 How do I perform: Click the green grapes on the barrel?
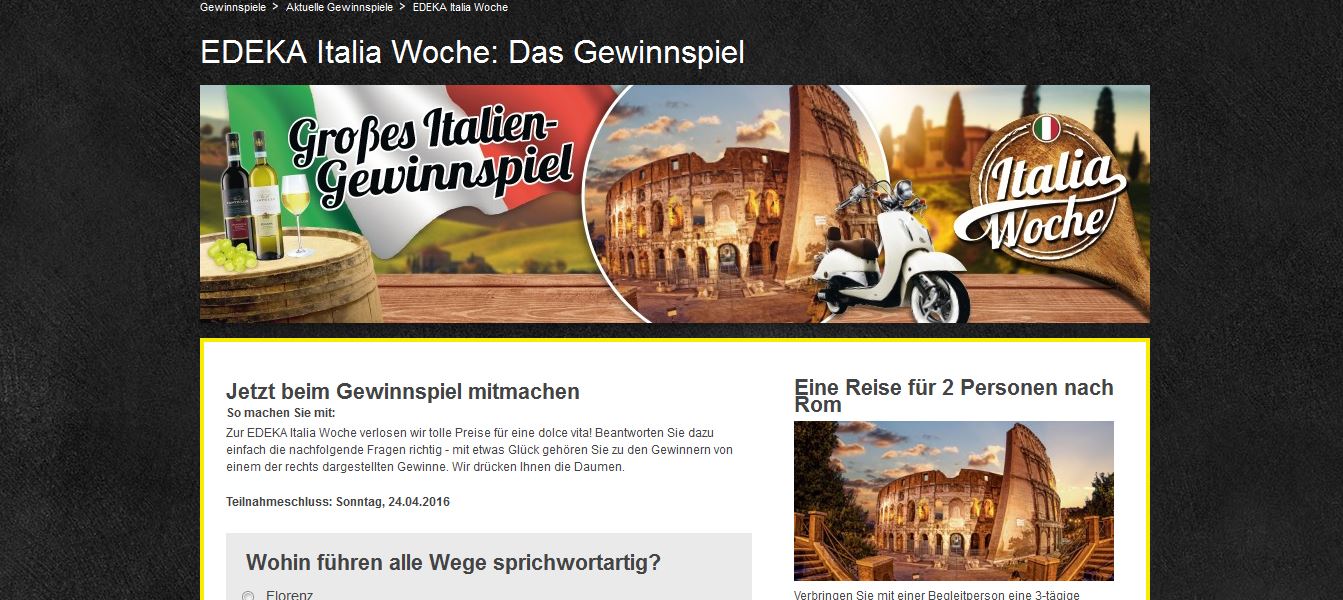[231, 256]
